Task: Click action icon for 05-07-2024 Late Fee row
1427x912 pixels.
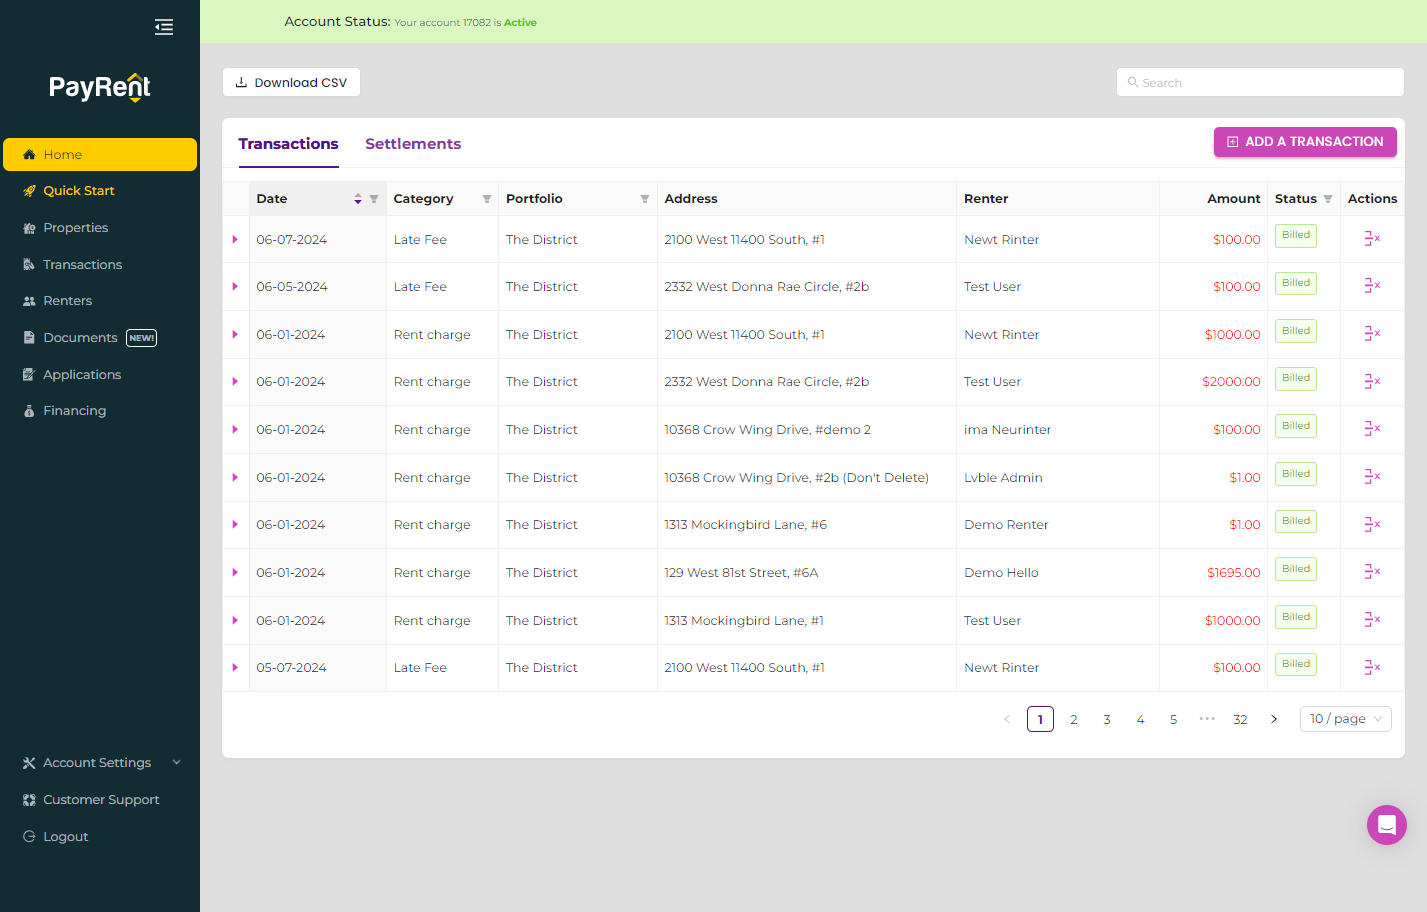Action: click(1372, 667)
